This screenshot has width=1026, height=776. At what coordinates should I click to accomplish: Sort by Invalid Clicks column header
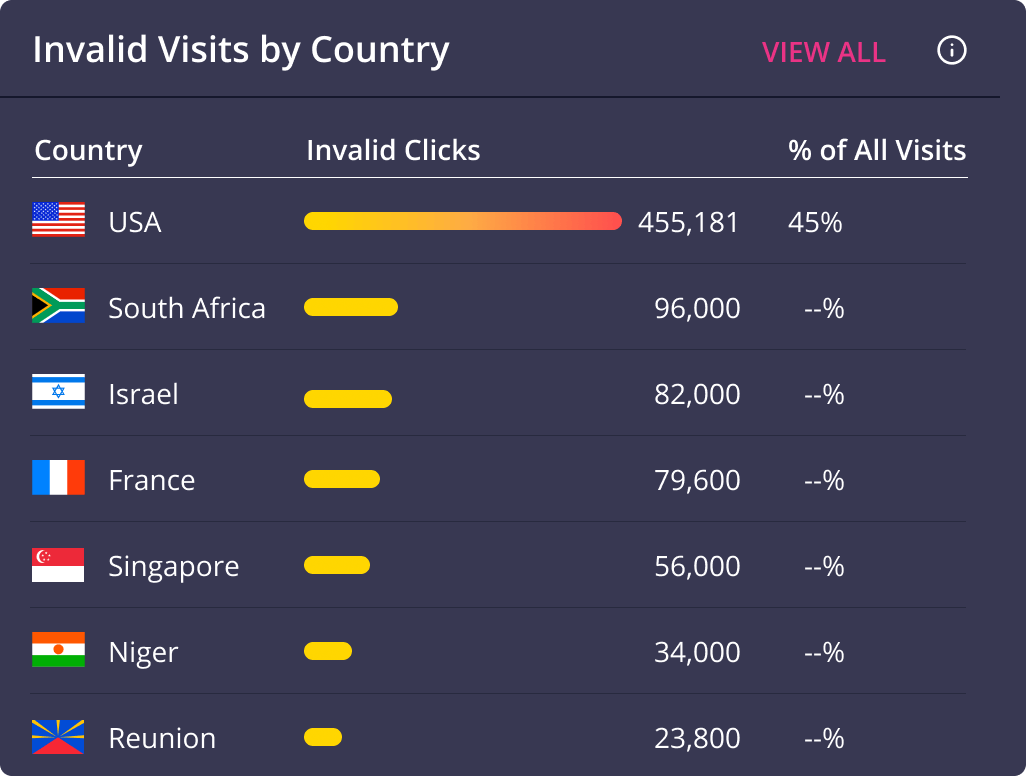[x=393, y=150]
